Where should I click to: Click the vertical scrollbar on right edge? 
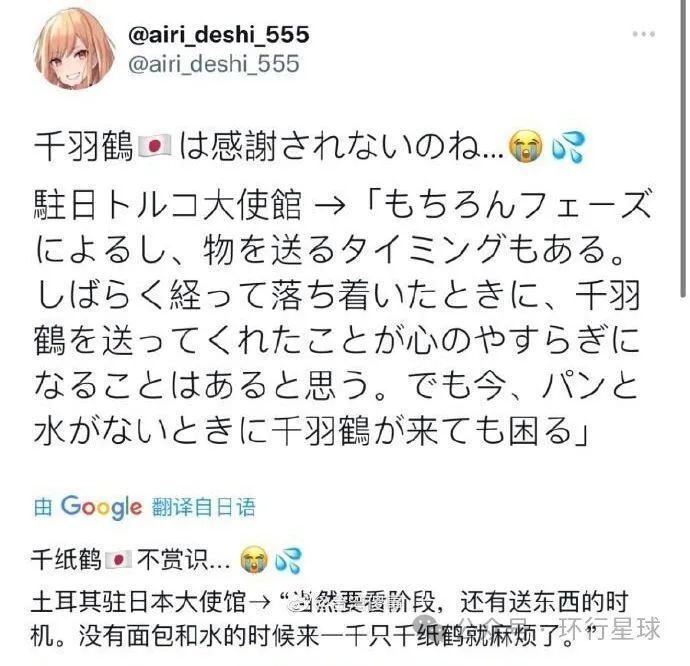point(682,150)
